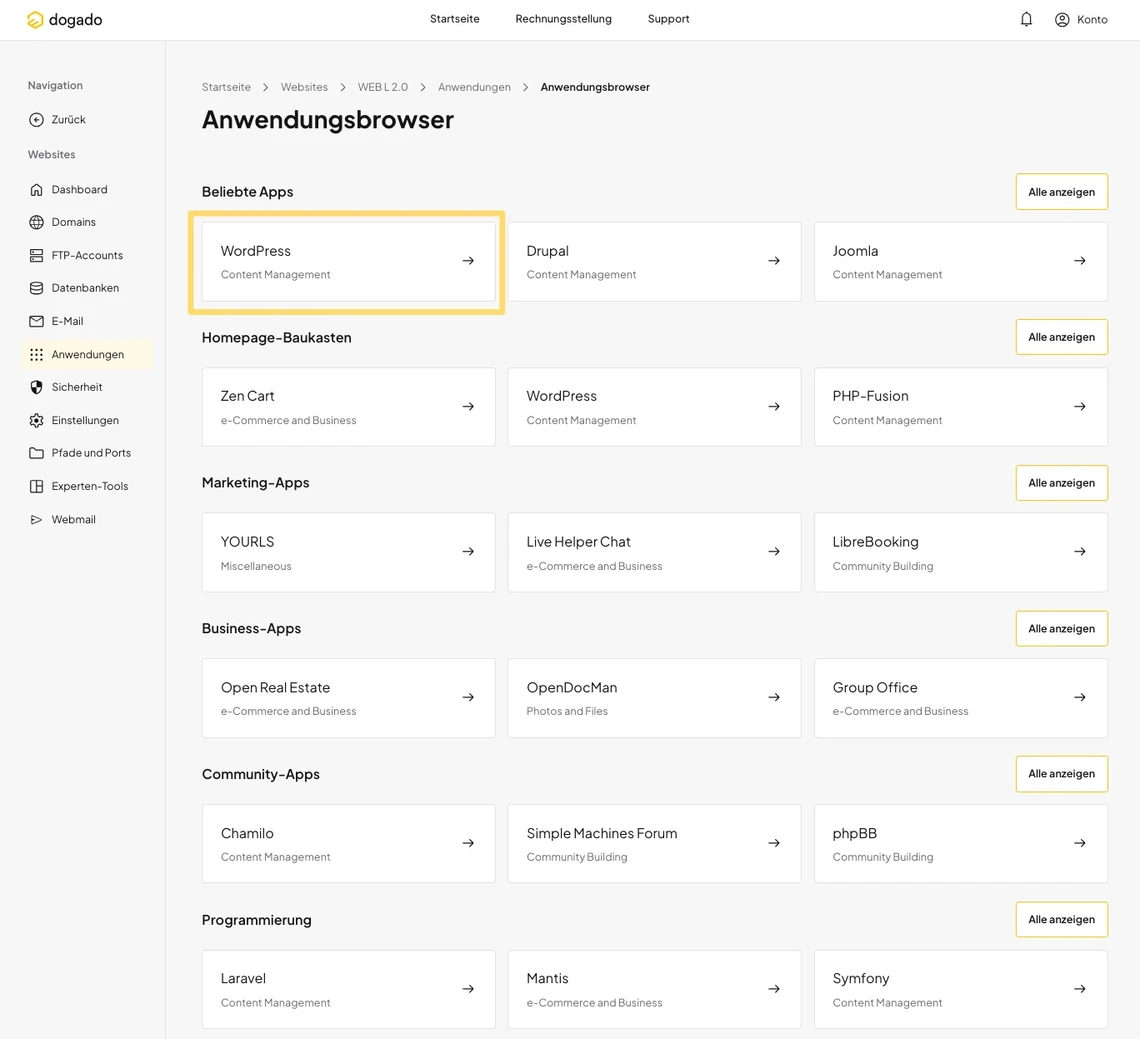Select Rechnungsstellung in the top navigation
Image resolution: width=1140 pixels, height=1039 pixels.
[x=563, y=19]
